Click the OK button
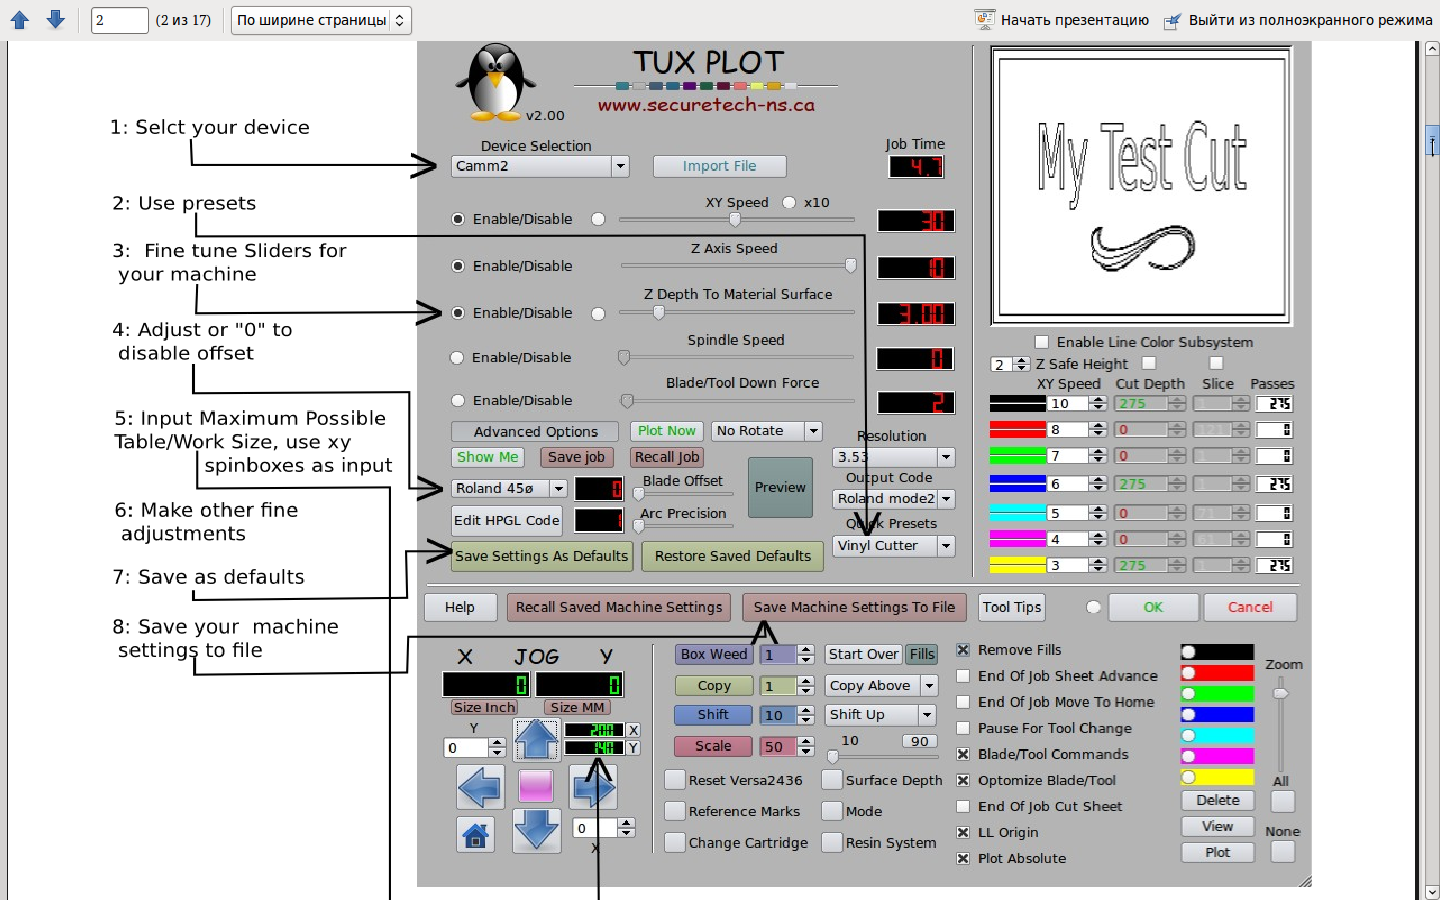This screenshot has width=1440, height=900. (1153, 607)
